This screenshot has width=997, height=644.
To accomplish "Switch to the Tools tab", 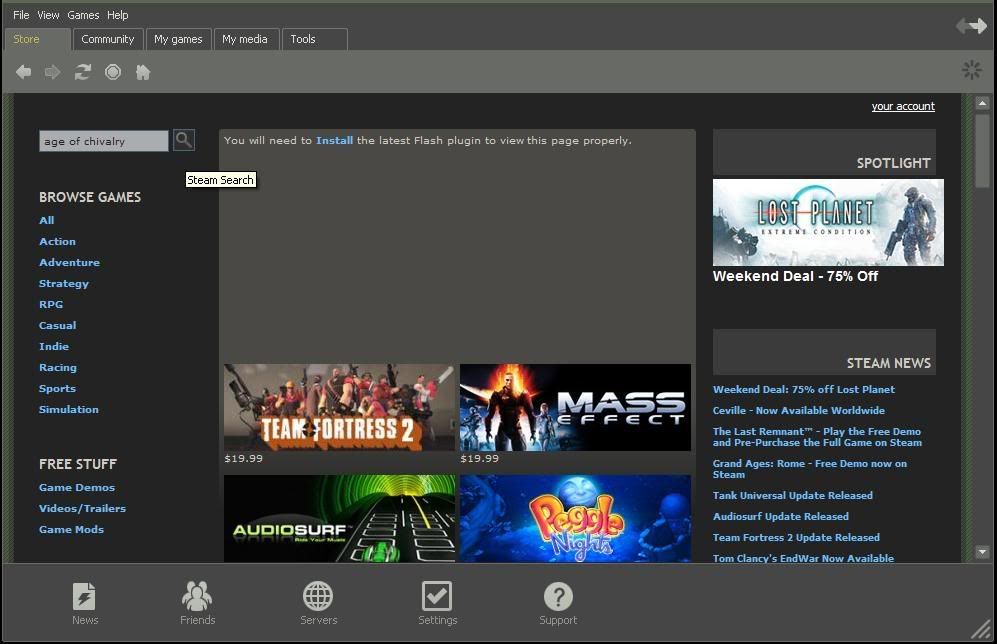I will click(315, 39).
